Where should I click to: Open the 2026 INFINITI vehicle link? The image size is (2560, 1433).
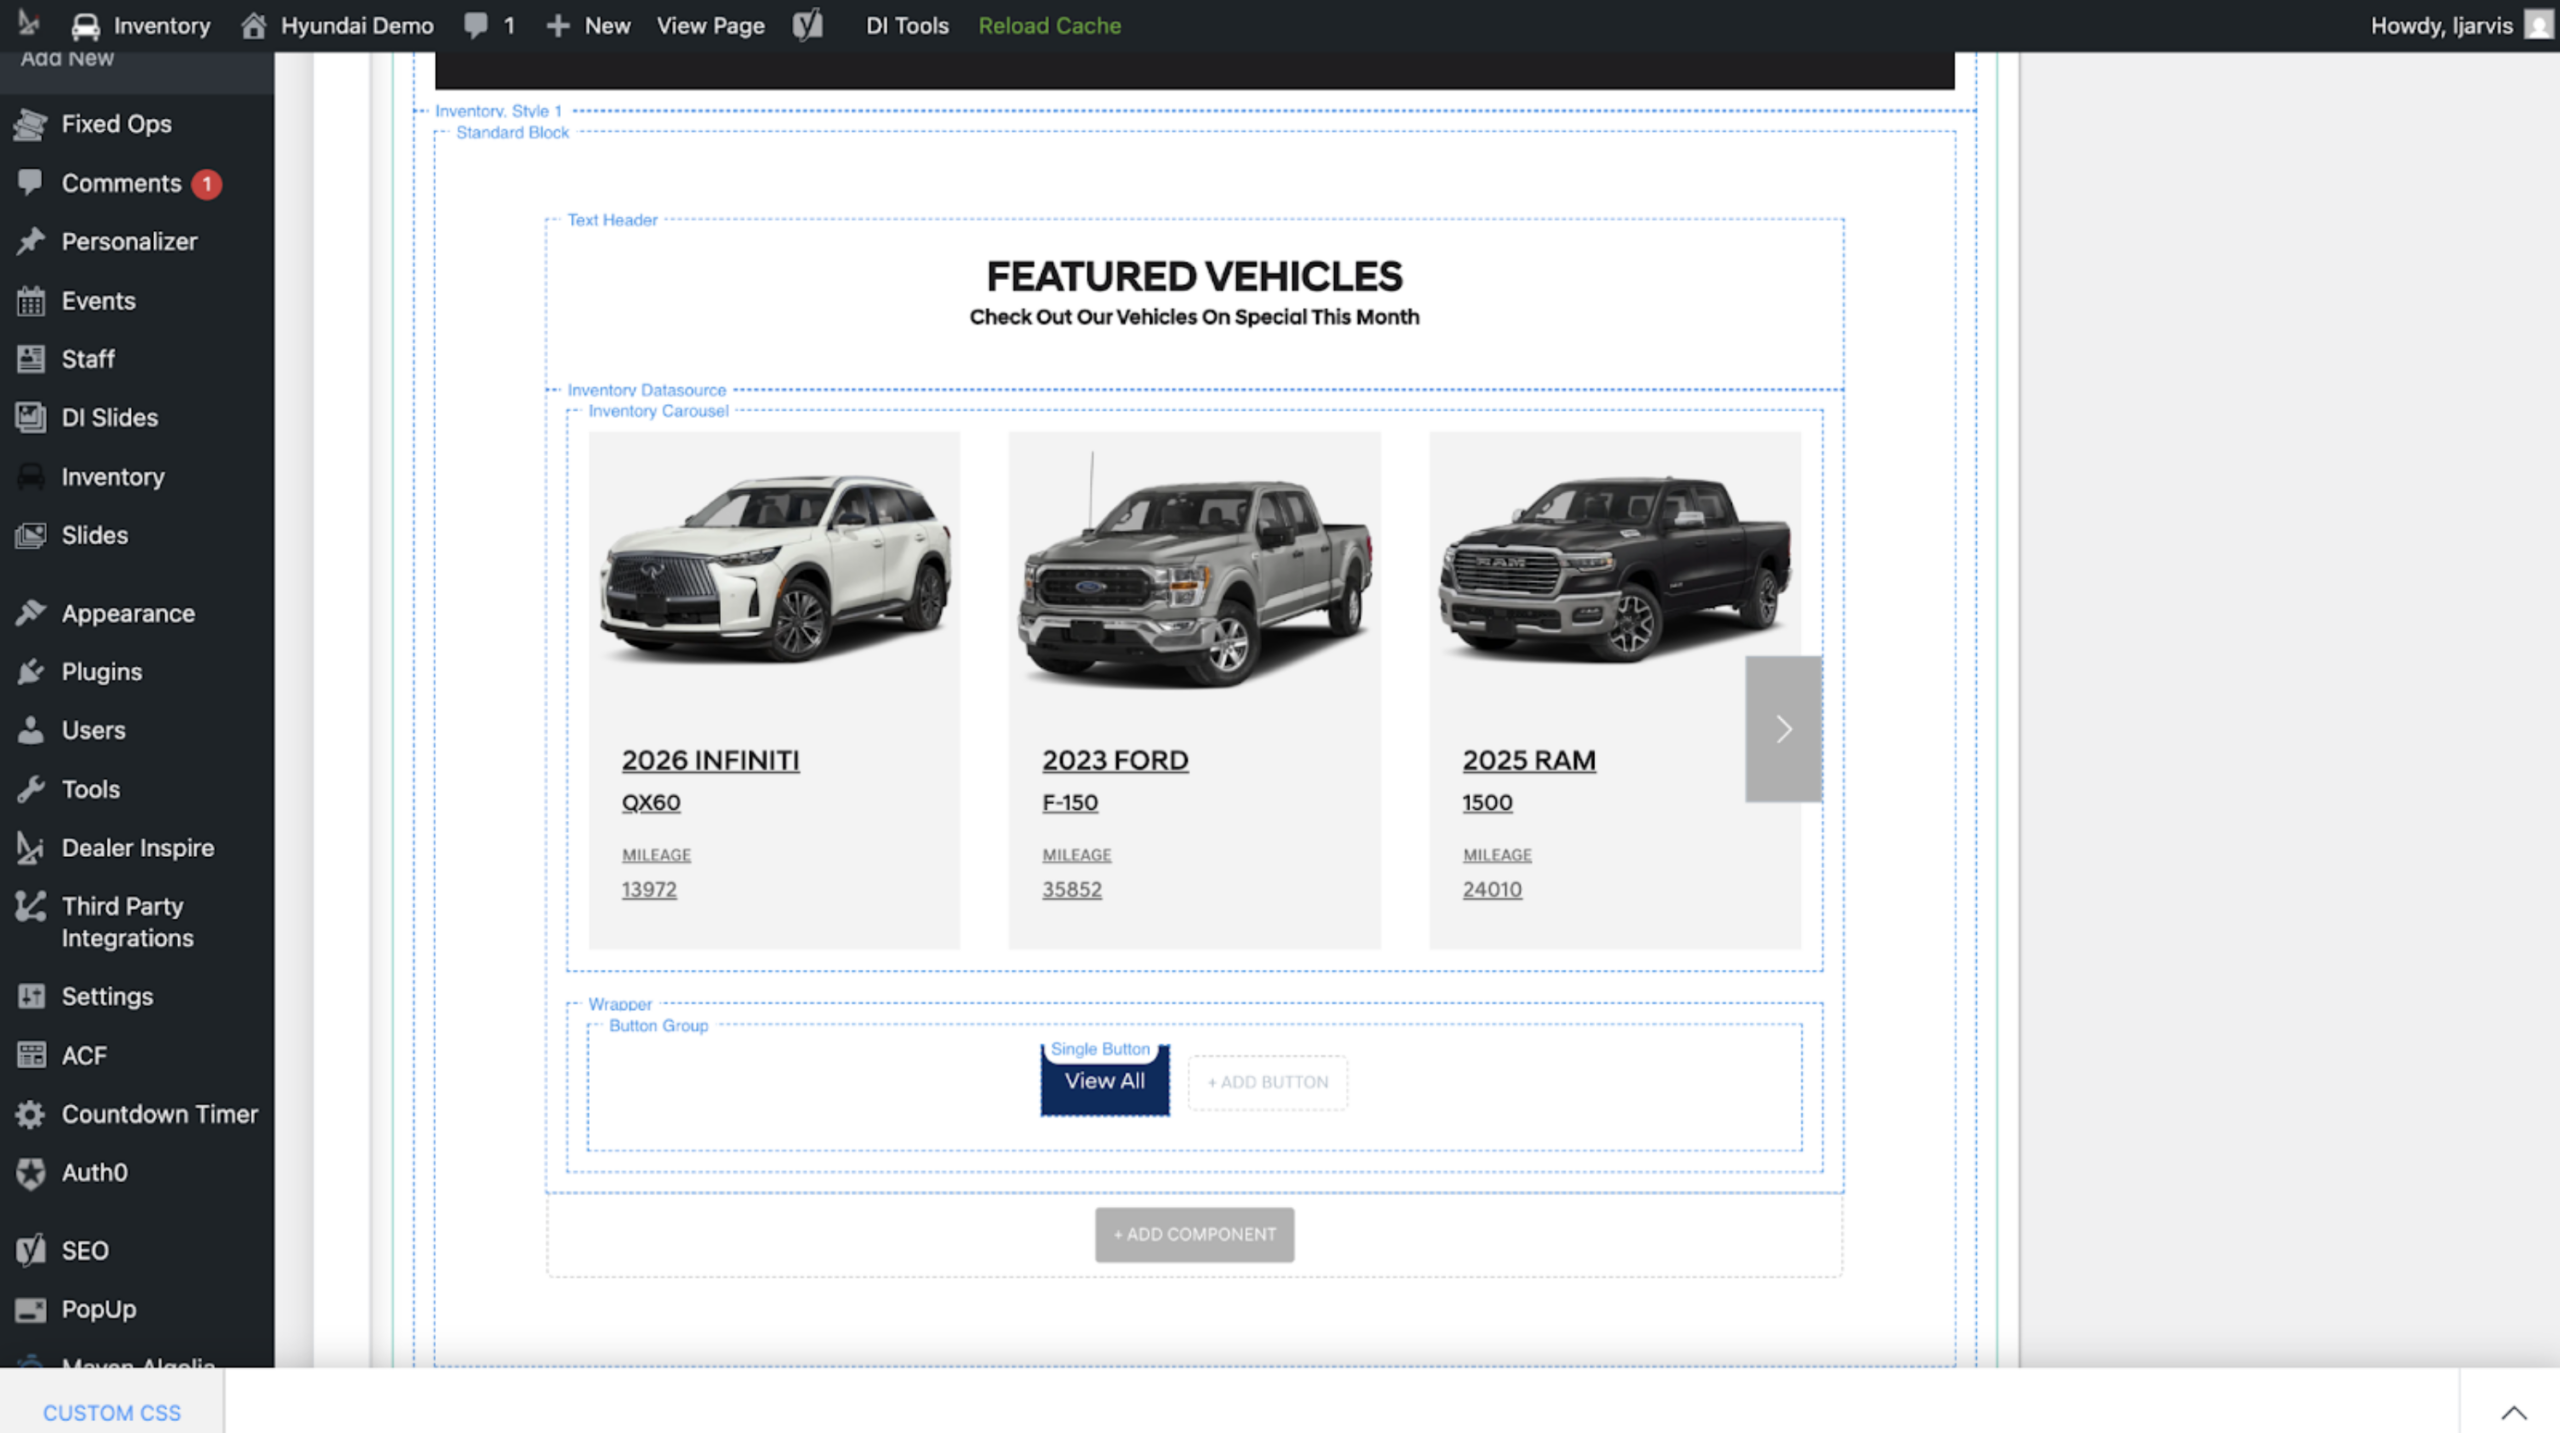coord(710,760)
